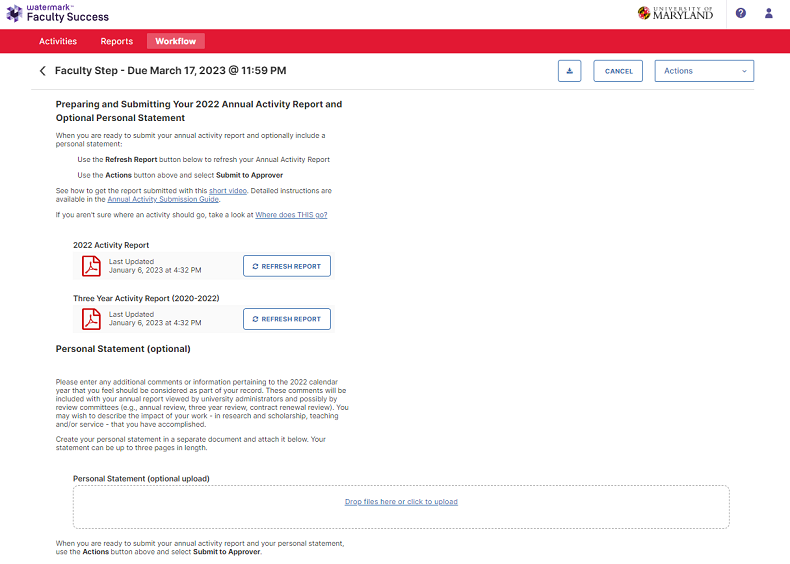
Task: Open the short video link
Action: pos(229,190)
